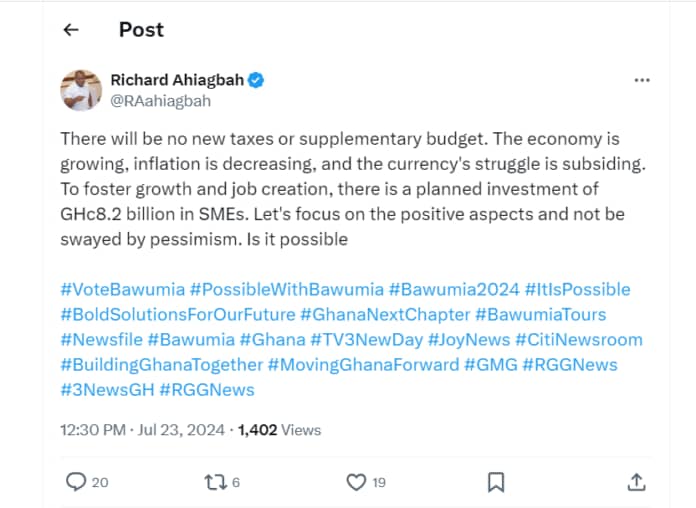Click the share upload icon
Screen dimensions: 696x508
(636, 482)
